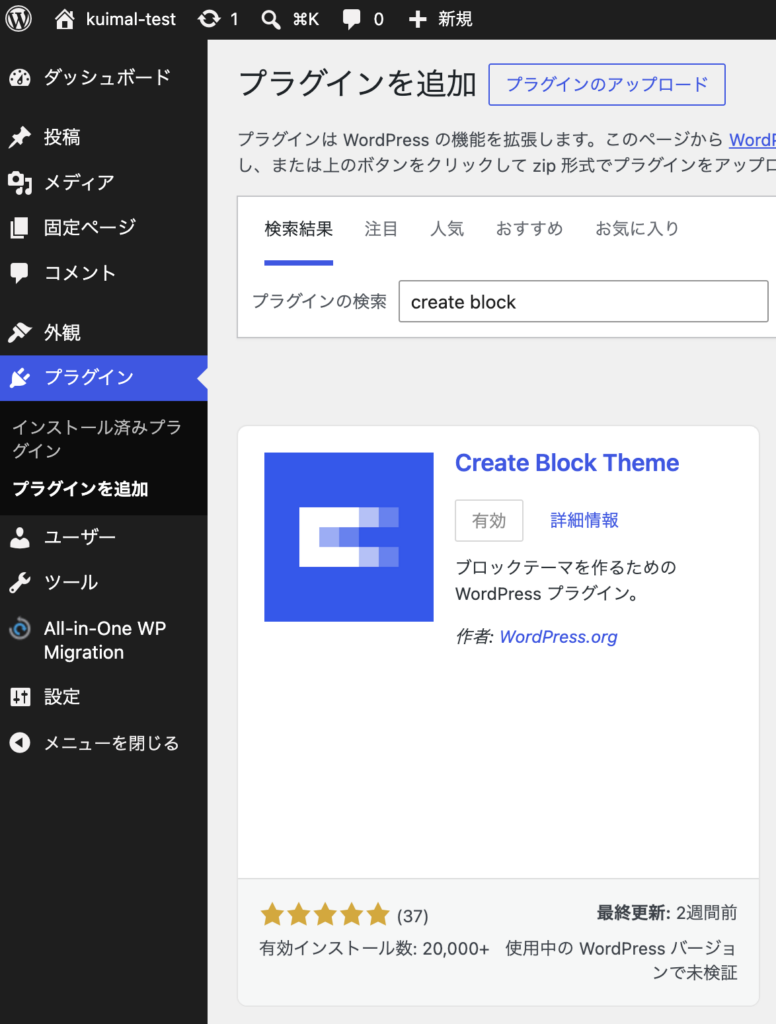Open the search ⌘K command palette icon
This screenshot has height=1024, width=776.
270,19
